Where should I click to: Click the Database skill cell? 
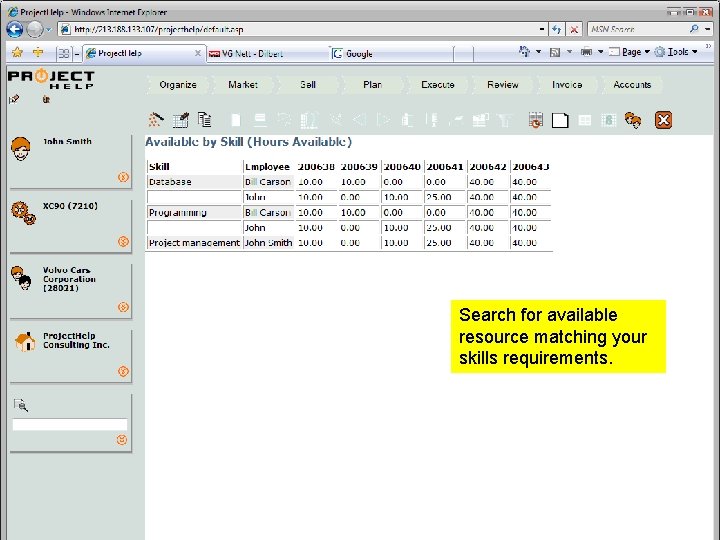coord(194,182)
